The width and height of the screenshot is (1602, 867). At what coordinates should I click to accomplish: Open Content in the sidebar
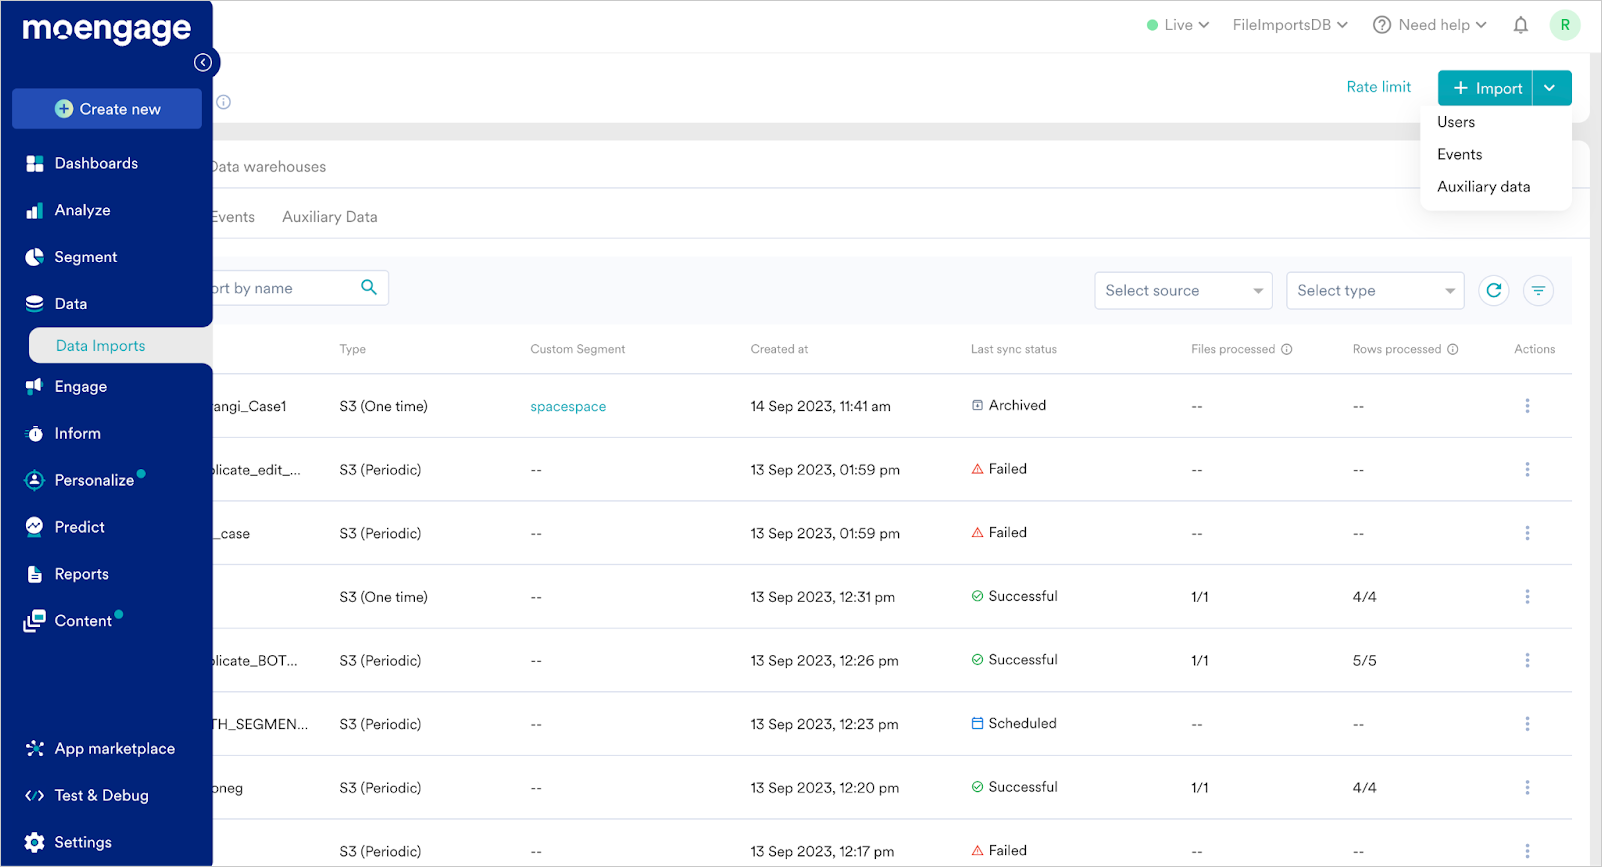pos(83,621)
